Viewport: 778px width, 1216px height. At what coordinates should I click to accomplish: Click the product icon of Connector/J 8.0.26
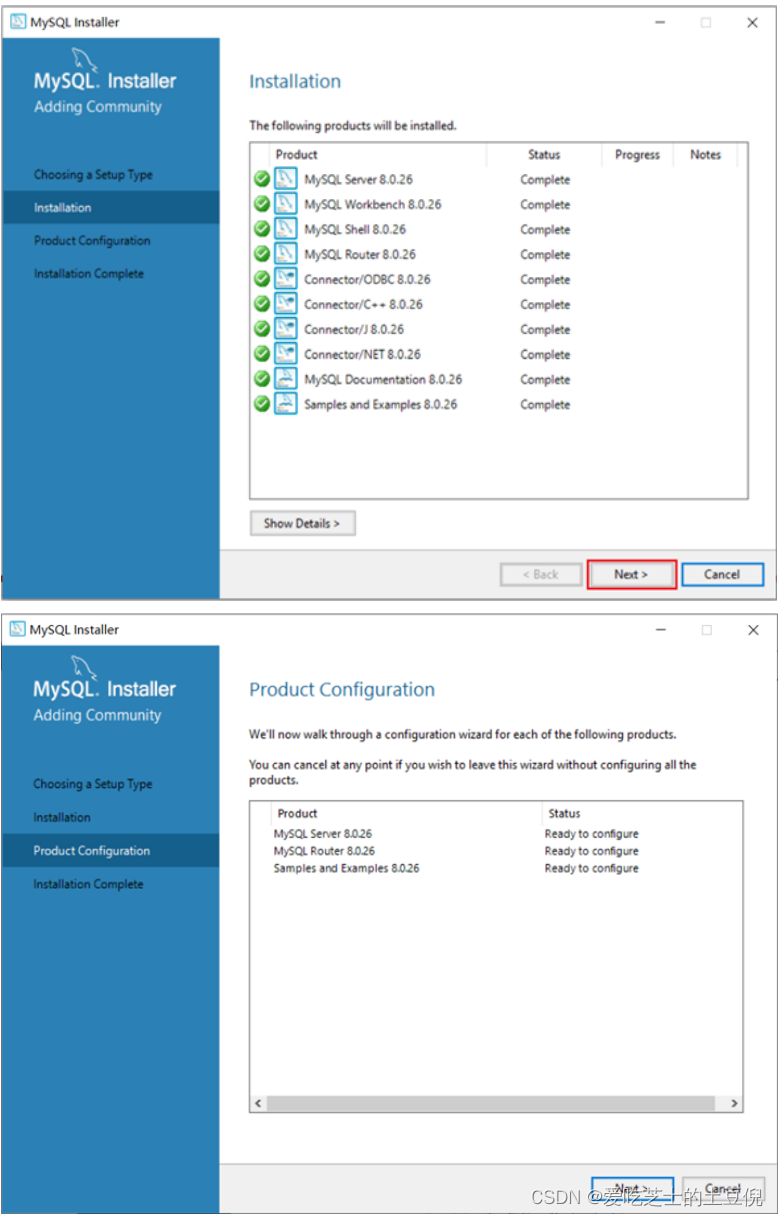tap(286, 329)
